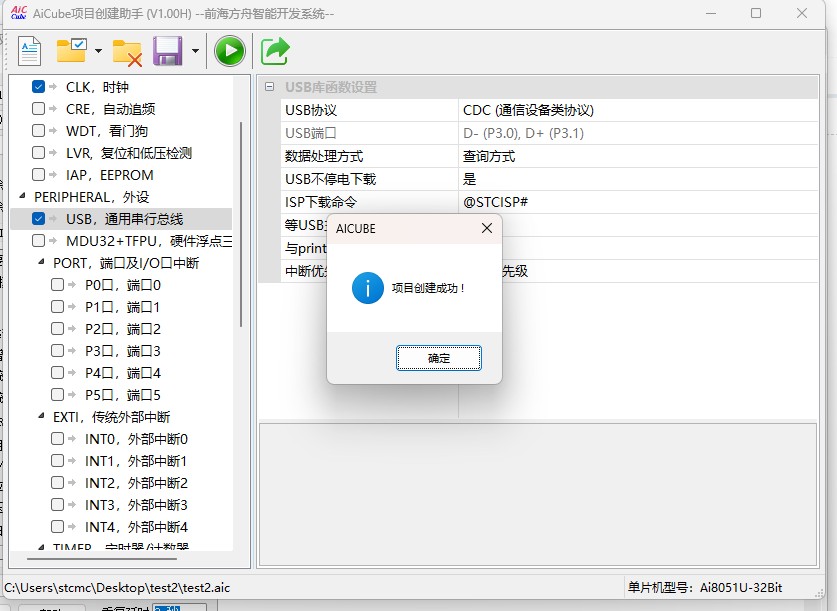Uncheck the CLK 时钟 checkbox

(x=38, y=86)
